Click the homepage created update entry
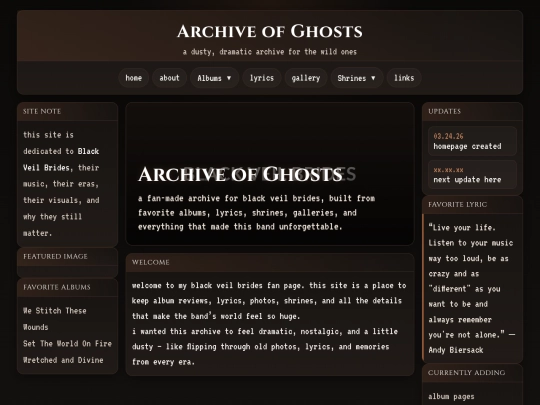This screenshot has height=405, width=540. point(467,146)
